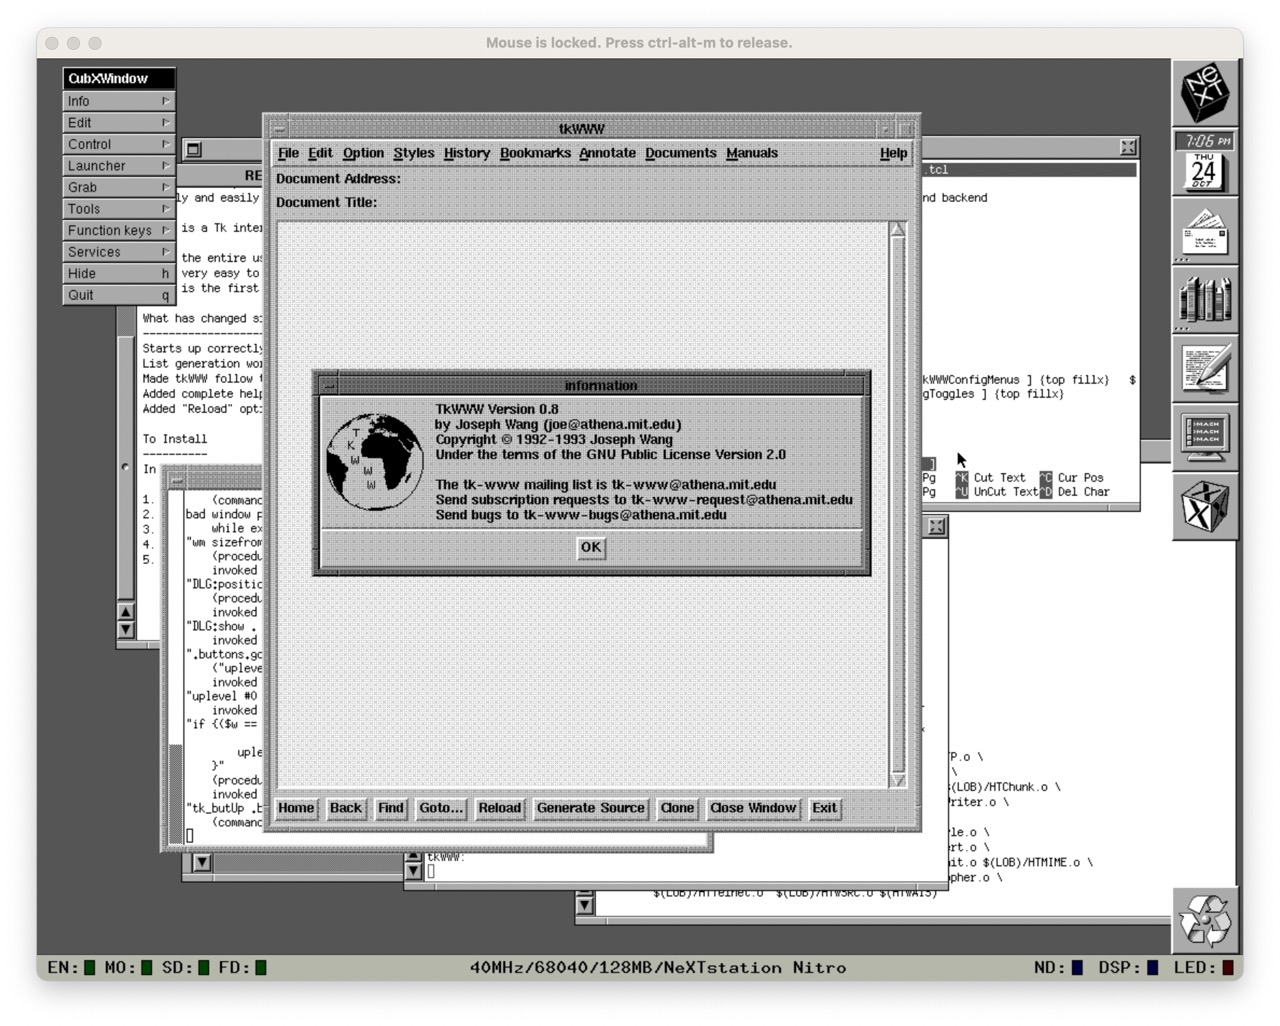This screenshot has height=1026, width=1280.
Task: Open the Documents menu
Action: point(681,153)
